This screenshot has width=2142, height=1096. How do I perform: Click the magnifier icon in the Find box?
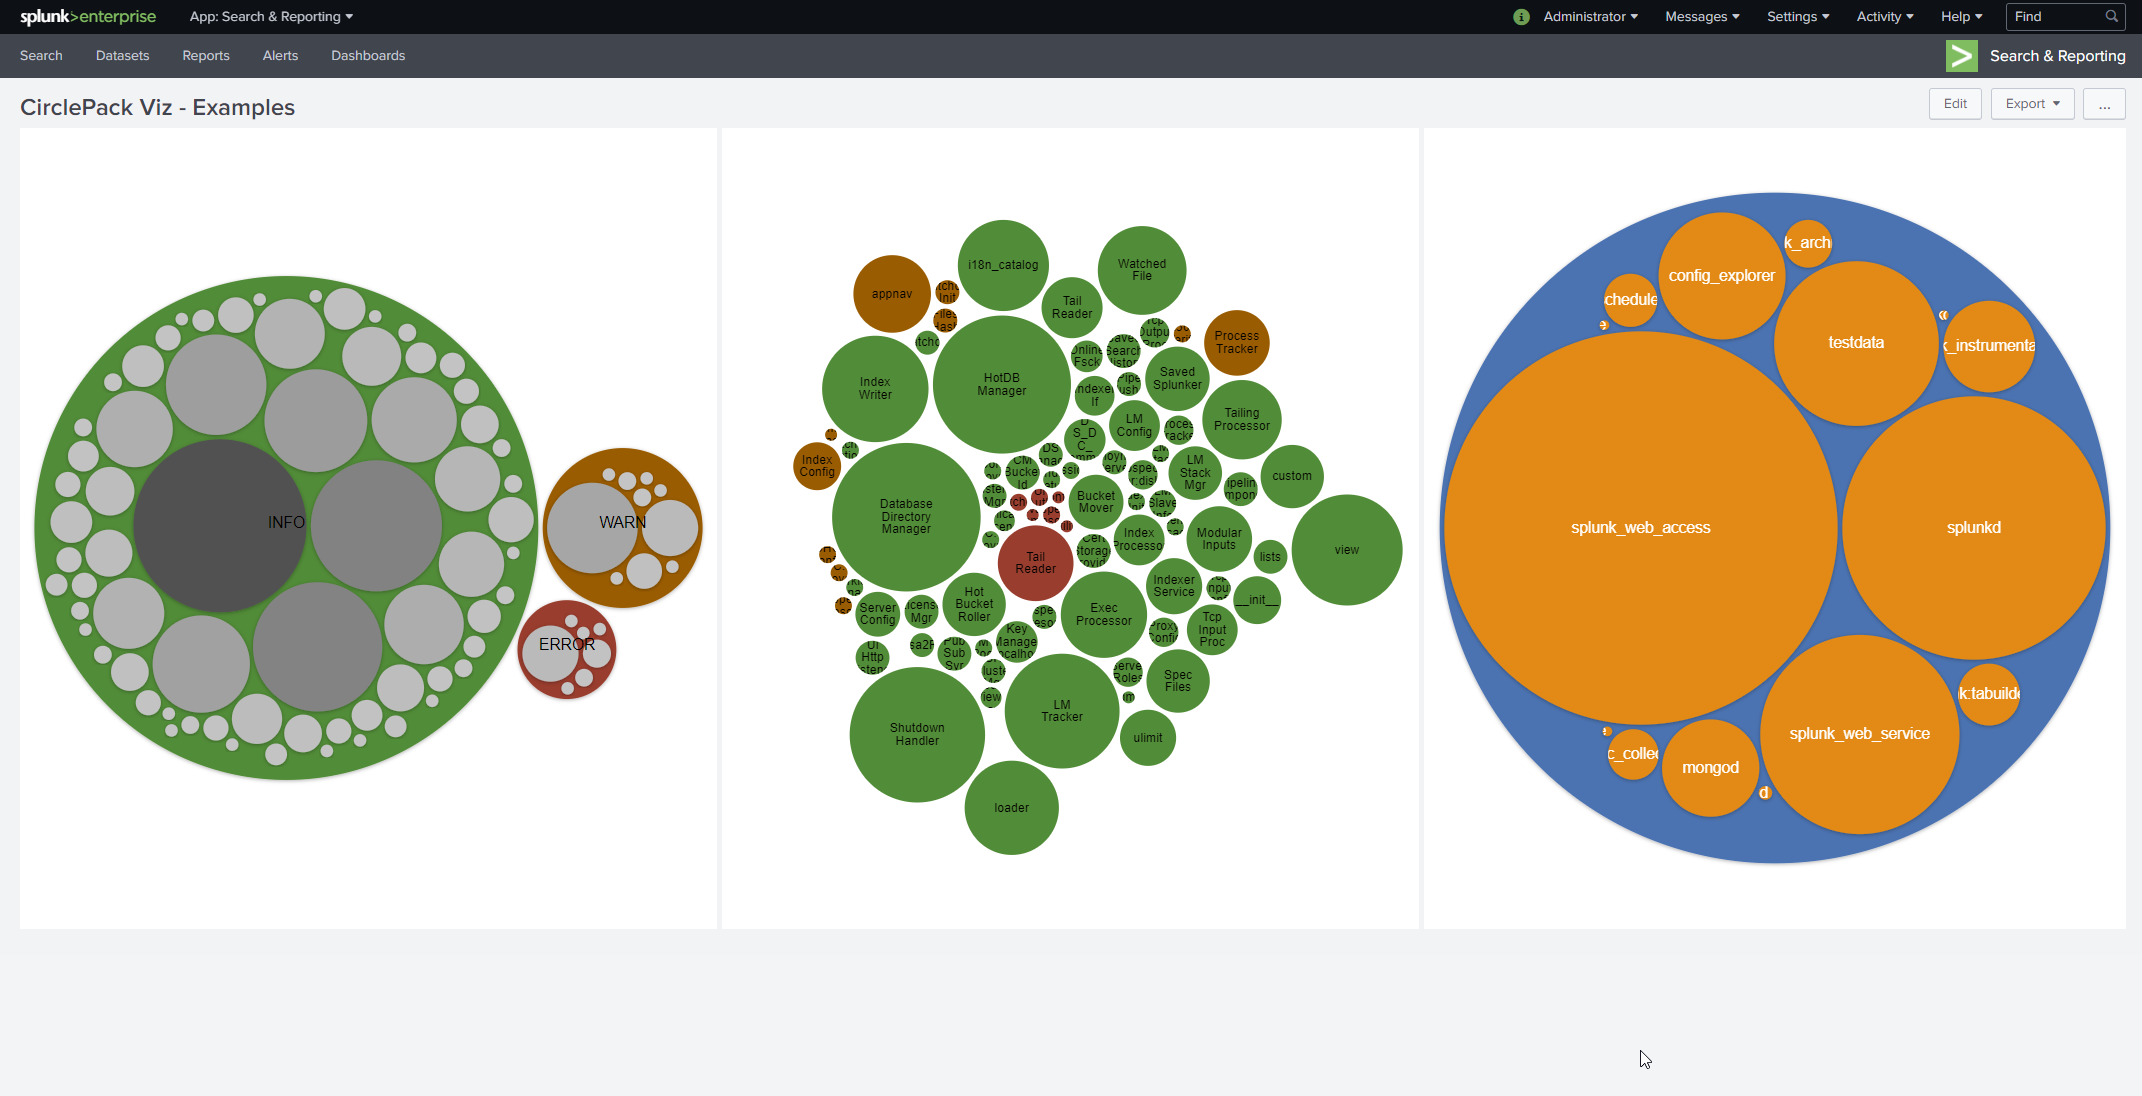pos(2112,16)
